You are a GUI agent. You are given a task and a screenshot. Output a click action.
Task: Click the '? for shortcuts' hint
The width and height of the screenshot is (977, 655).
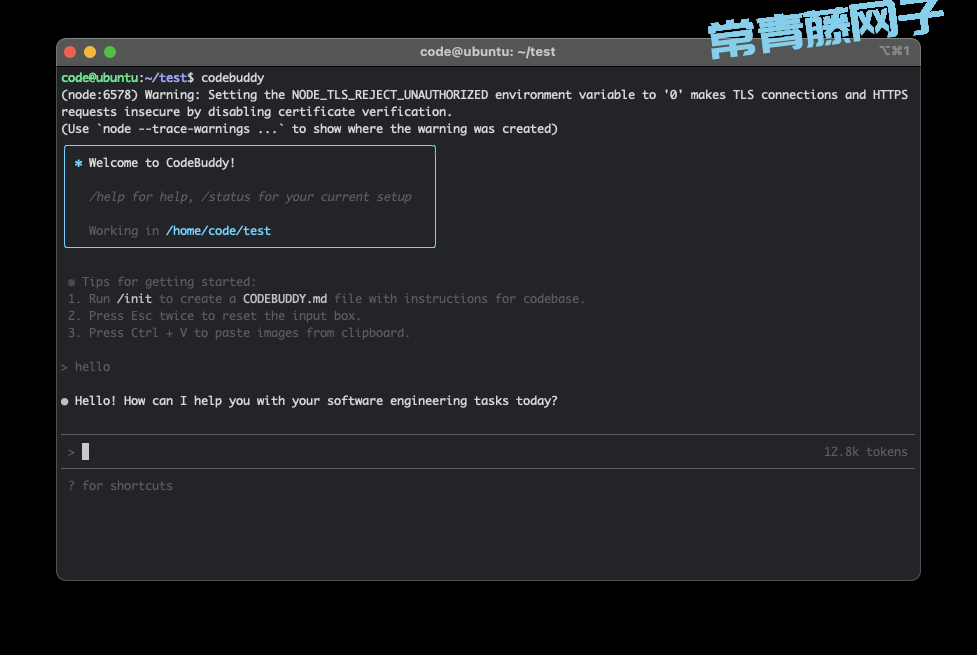point(120,486)
